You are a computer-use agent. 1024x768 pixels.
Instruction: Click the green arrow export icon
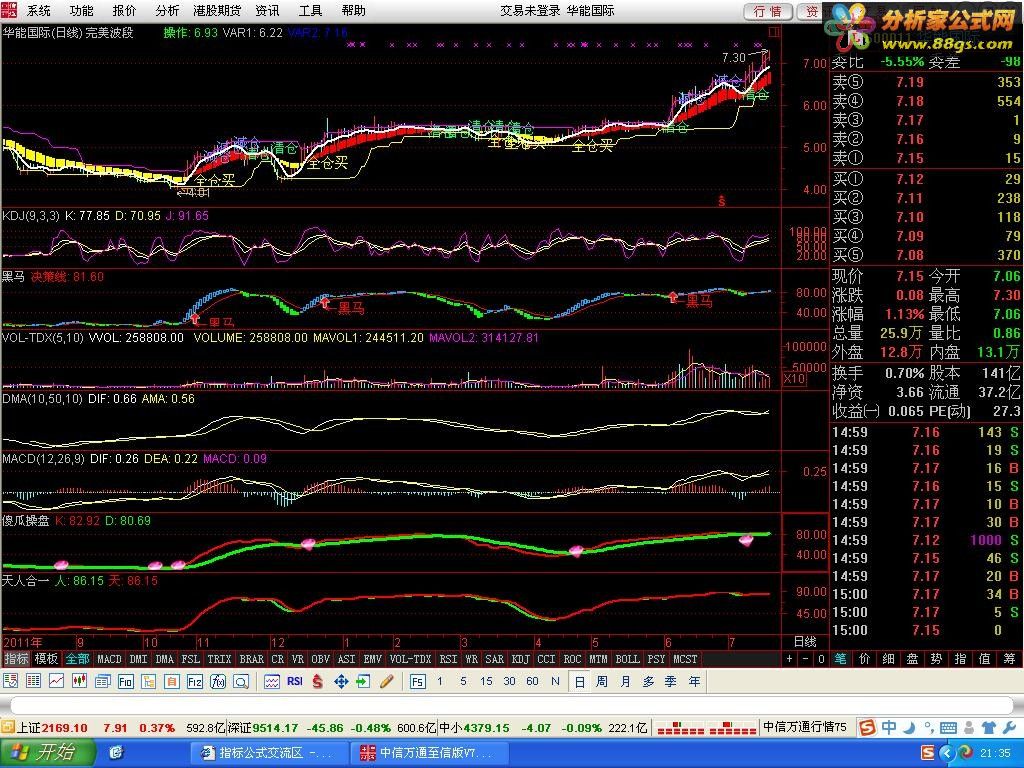point(363,682)
